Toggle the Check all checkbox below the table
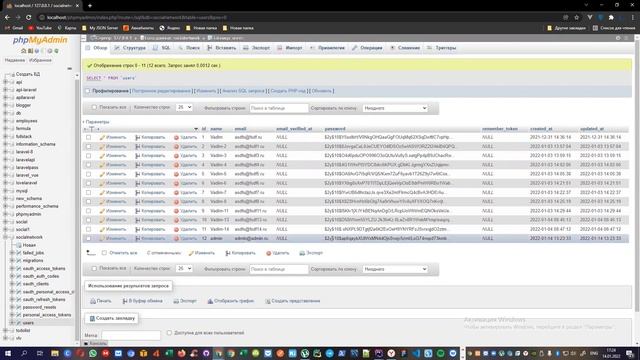This screenshot has height=360, width=640. pyautogui.click(x=104, y=253)
